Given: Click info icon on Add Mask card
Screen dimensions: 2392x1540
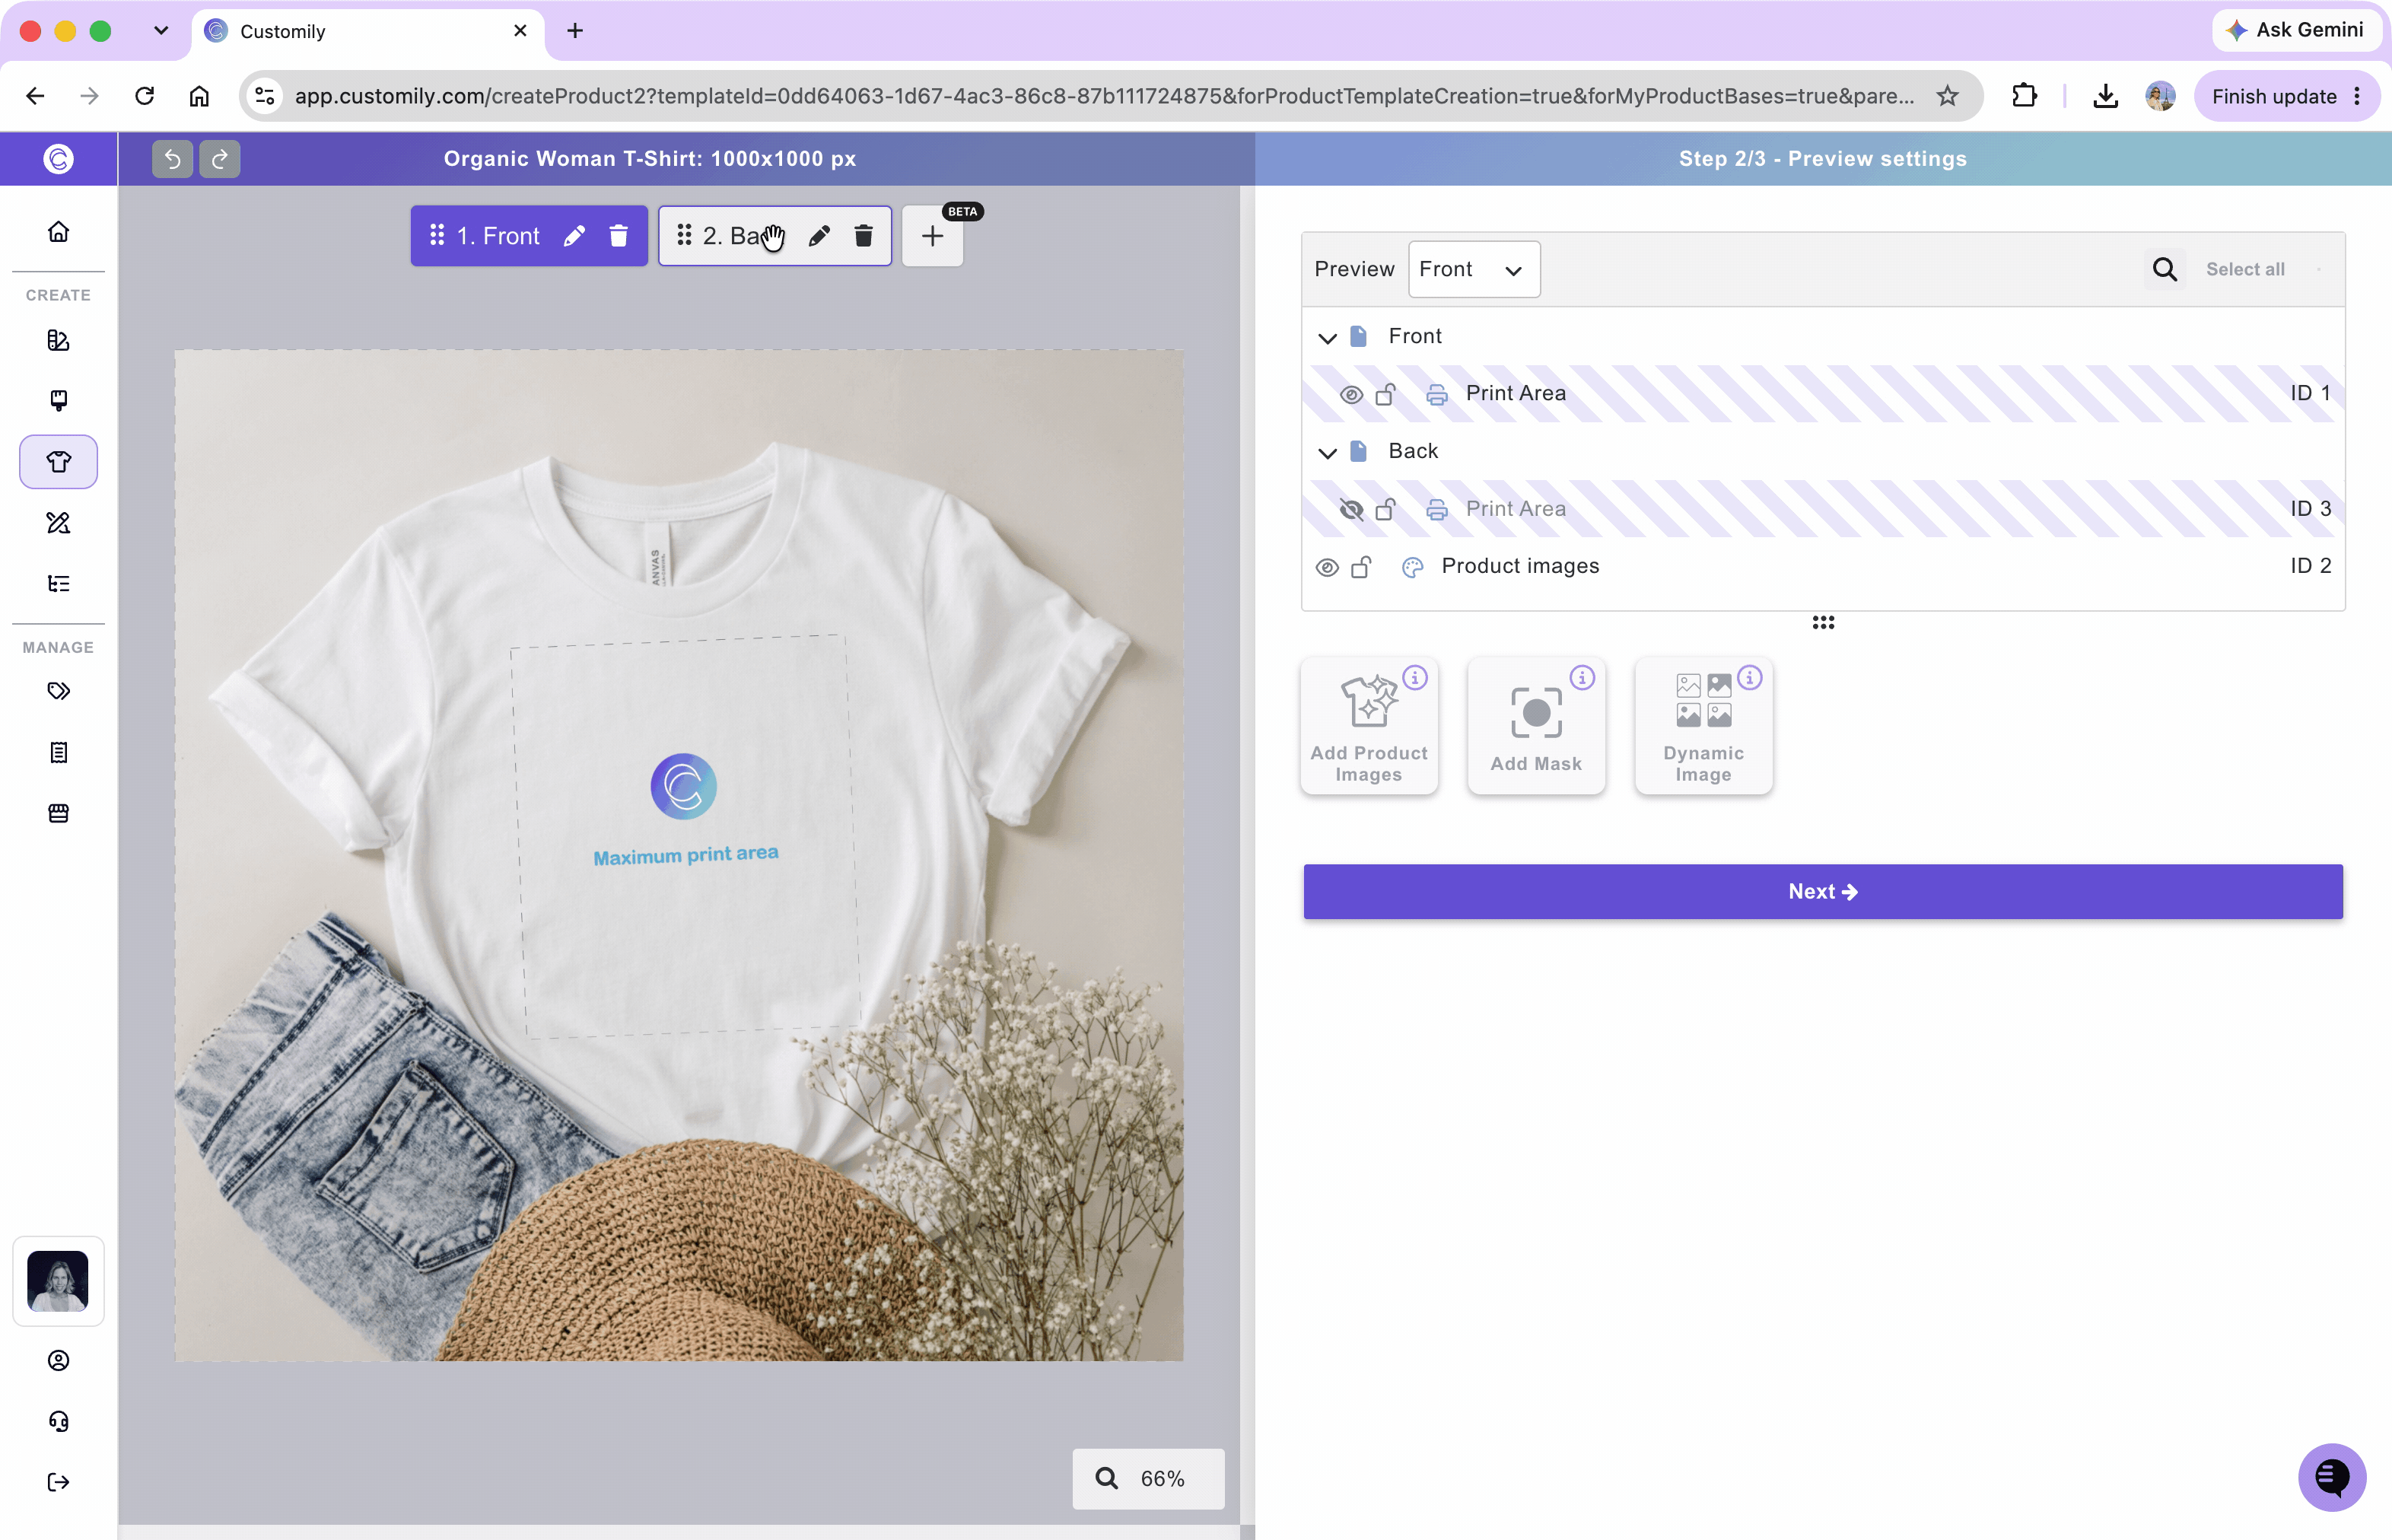Looking at the screenshot, I should tap(1582, 678).
